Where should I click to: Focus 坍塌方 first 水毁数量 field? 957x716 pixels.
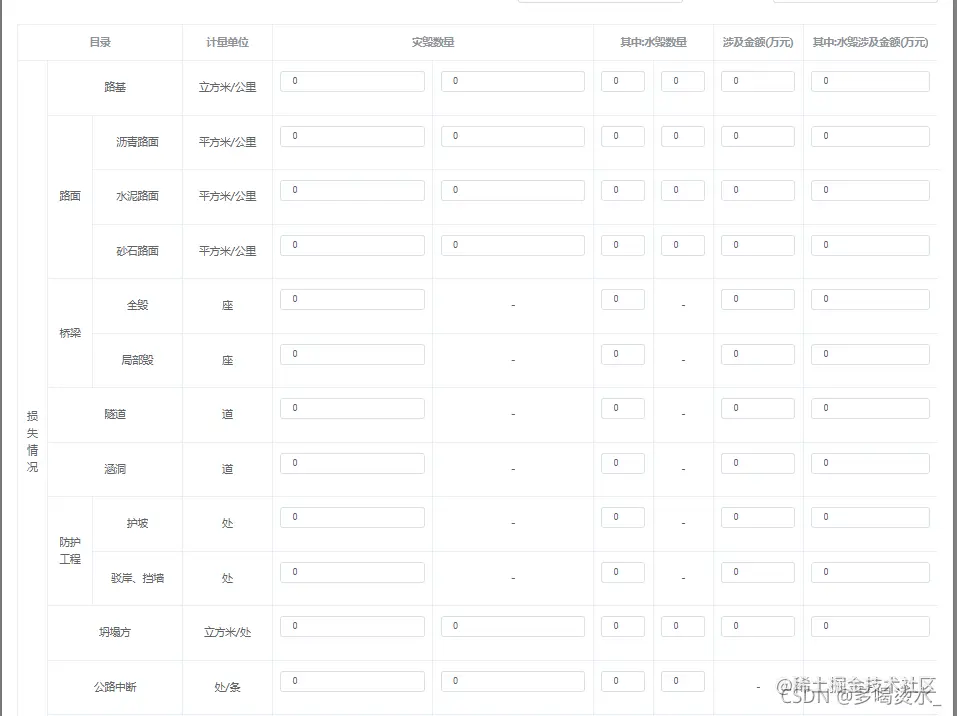click(x=623, y=626)
